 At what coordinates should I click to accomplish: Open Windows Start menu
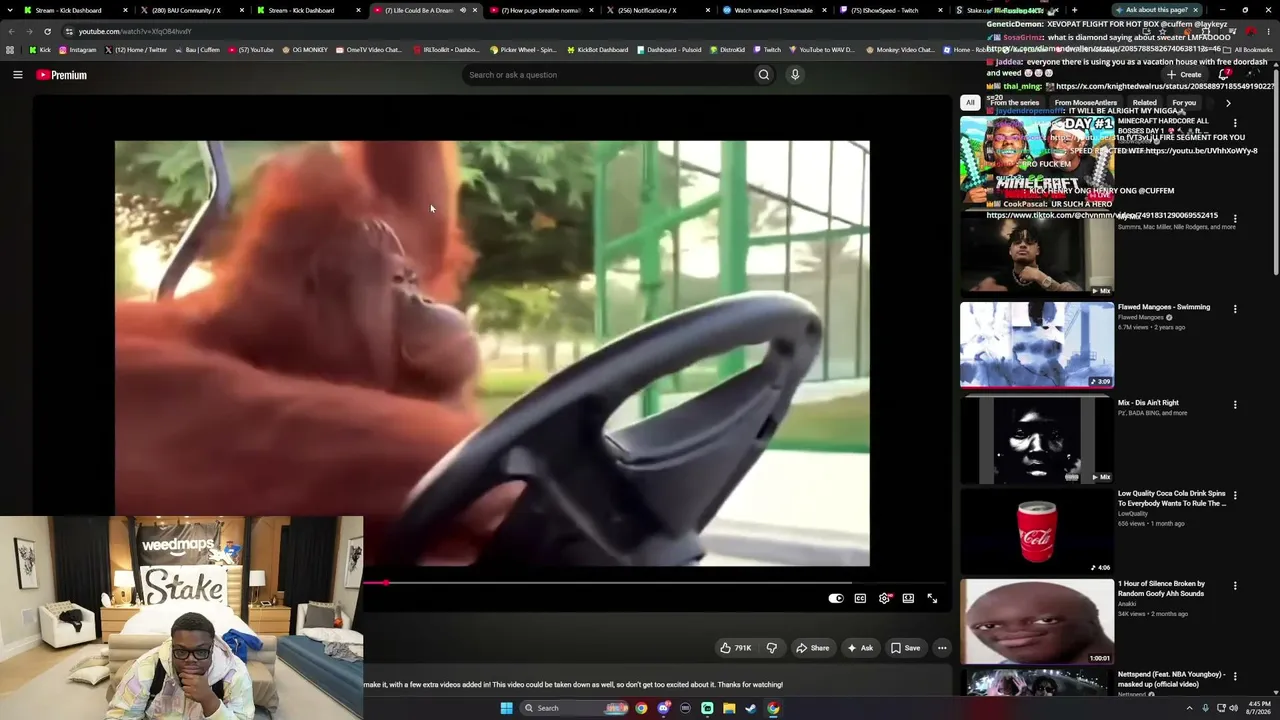click(x=507, y=708)
